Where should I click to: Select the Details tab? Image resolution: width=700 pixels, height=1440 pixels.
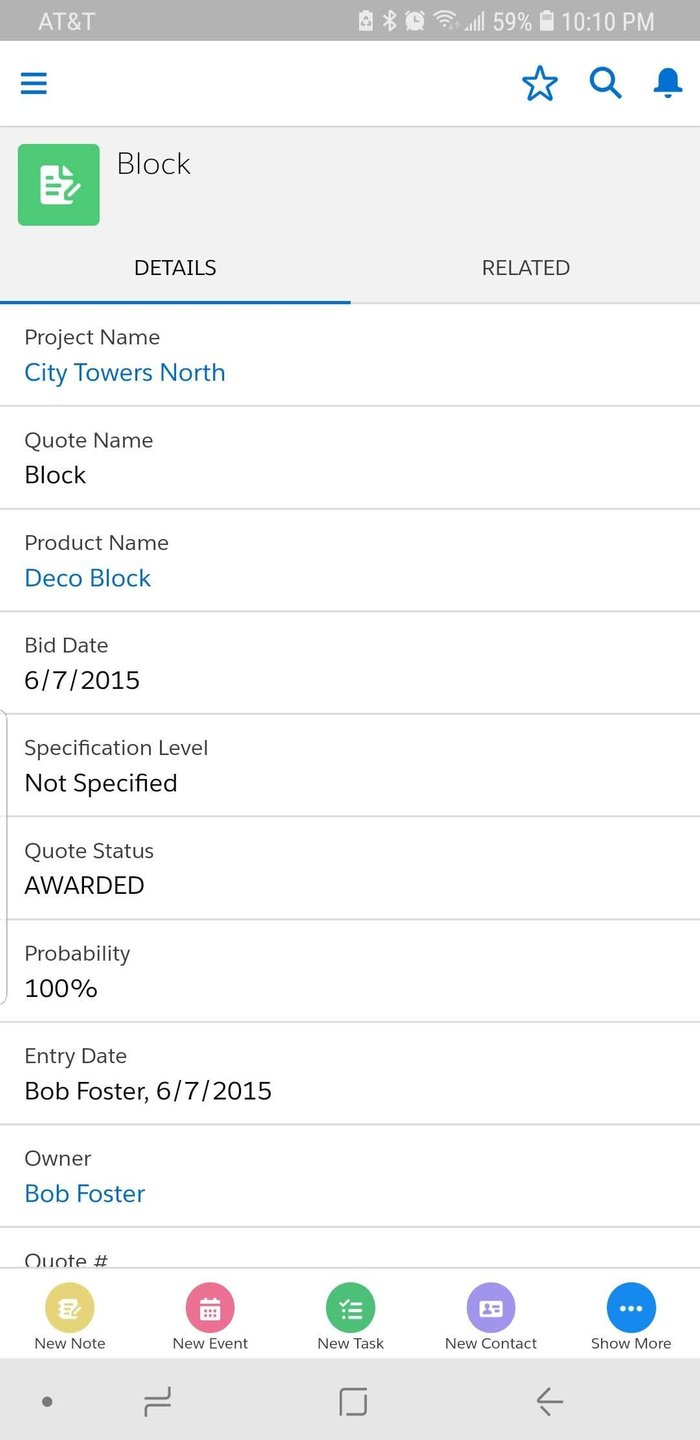pyautogui.click(x=175, y=268)
